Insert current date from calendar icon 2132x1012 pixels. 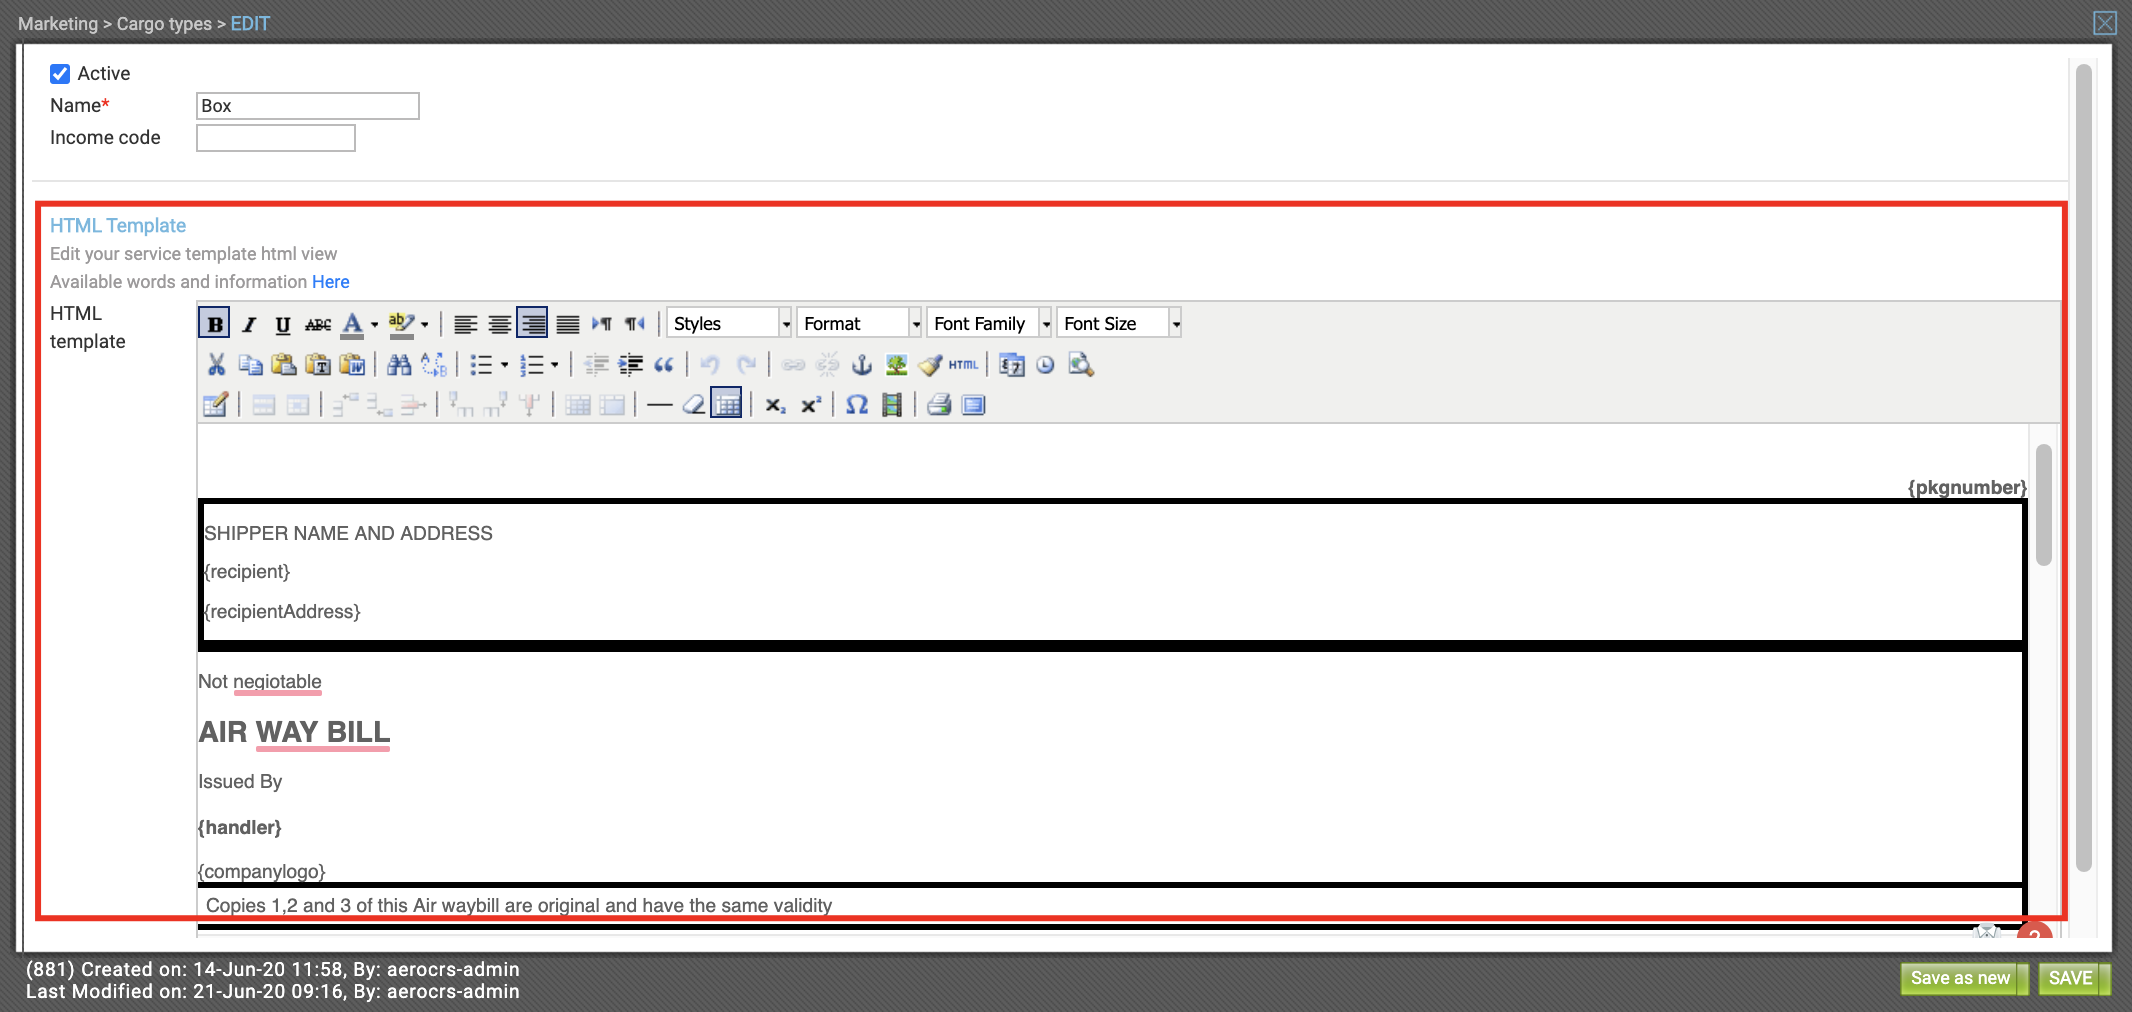click(1011, 365)
